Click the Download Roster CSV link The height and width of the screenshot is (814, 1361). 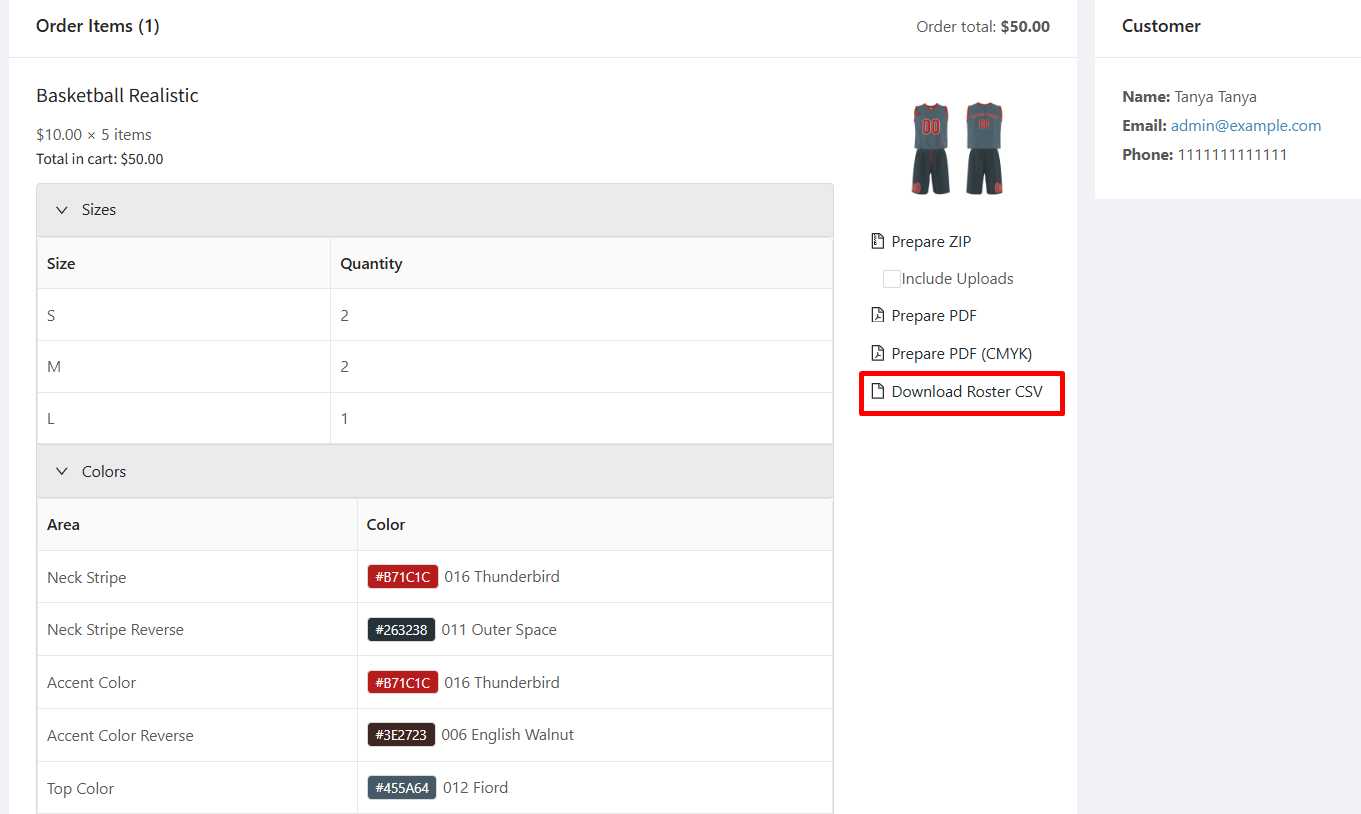pos(966,391)
